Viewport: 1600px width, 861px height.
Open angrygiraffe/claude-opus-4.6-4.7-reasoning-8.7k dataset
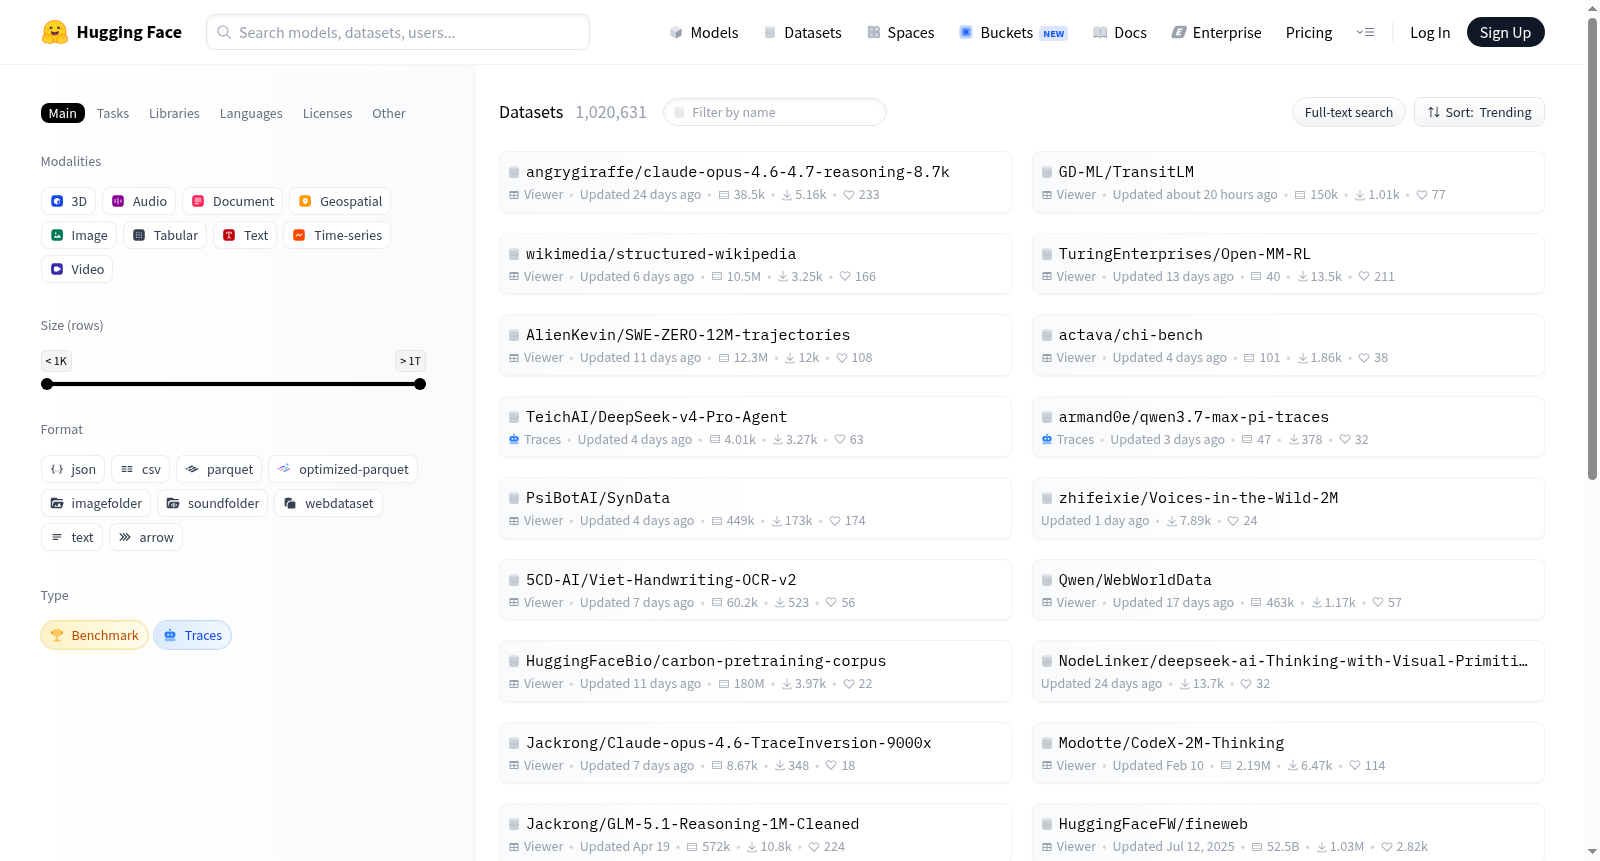tap(755, 182)
